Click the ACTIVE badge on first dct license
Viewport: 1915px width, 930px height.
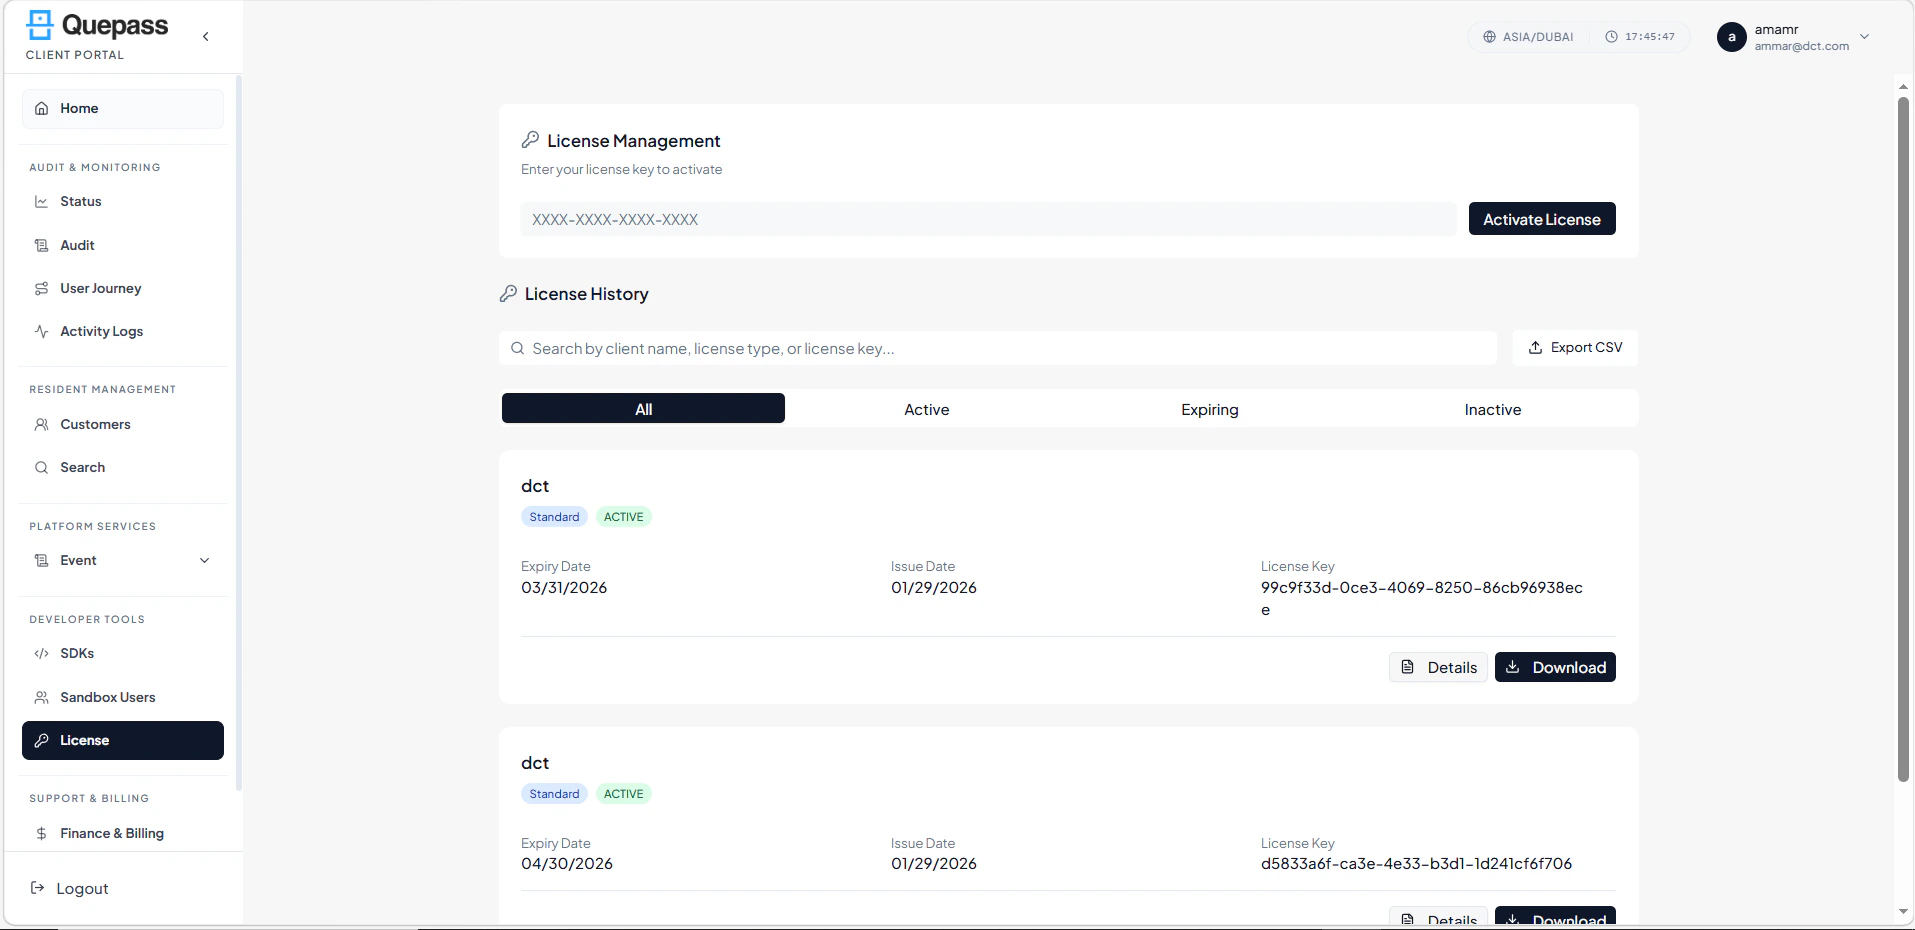click(624, 517)
